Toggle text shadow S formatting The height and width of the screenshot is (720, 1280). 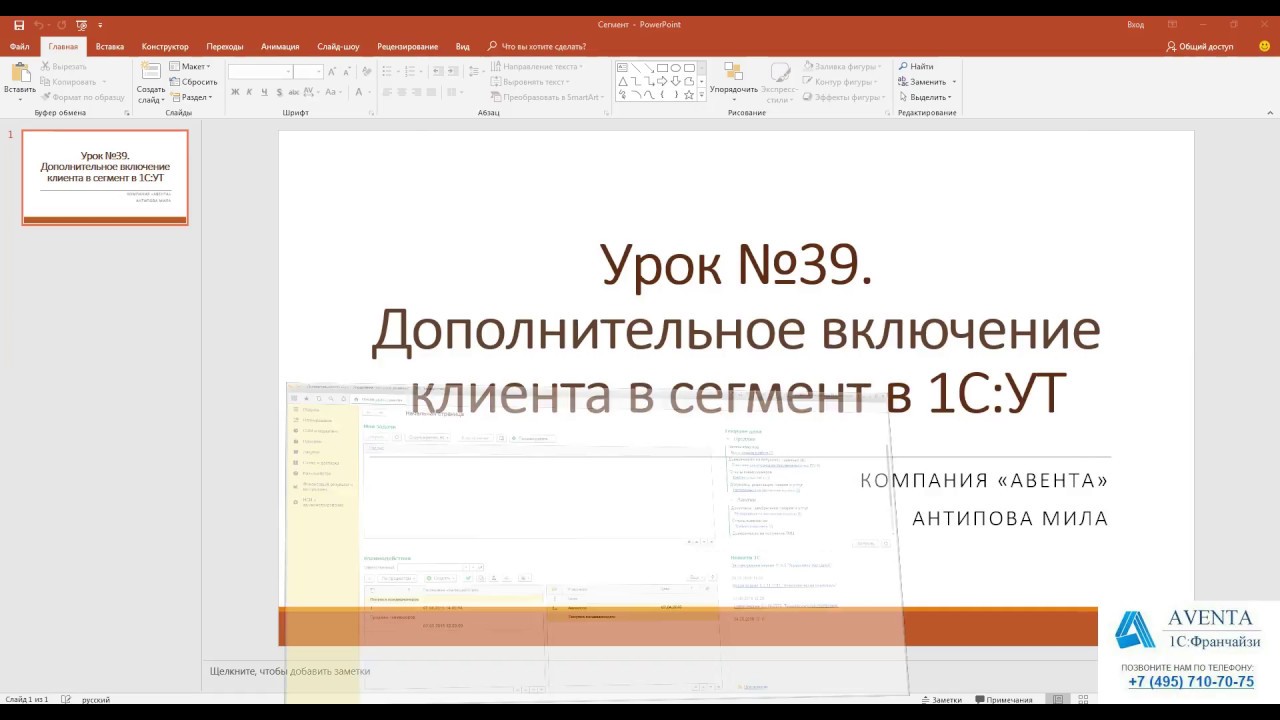click(278, 92)
